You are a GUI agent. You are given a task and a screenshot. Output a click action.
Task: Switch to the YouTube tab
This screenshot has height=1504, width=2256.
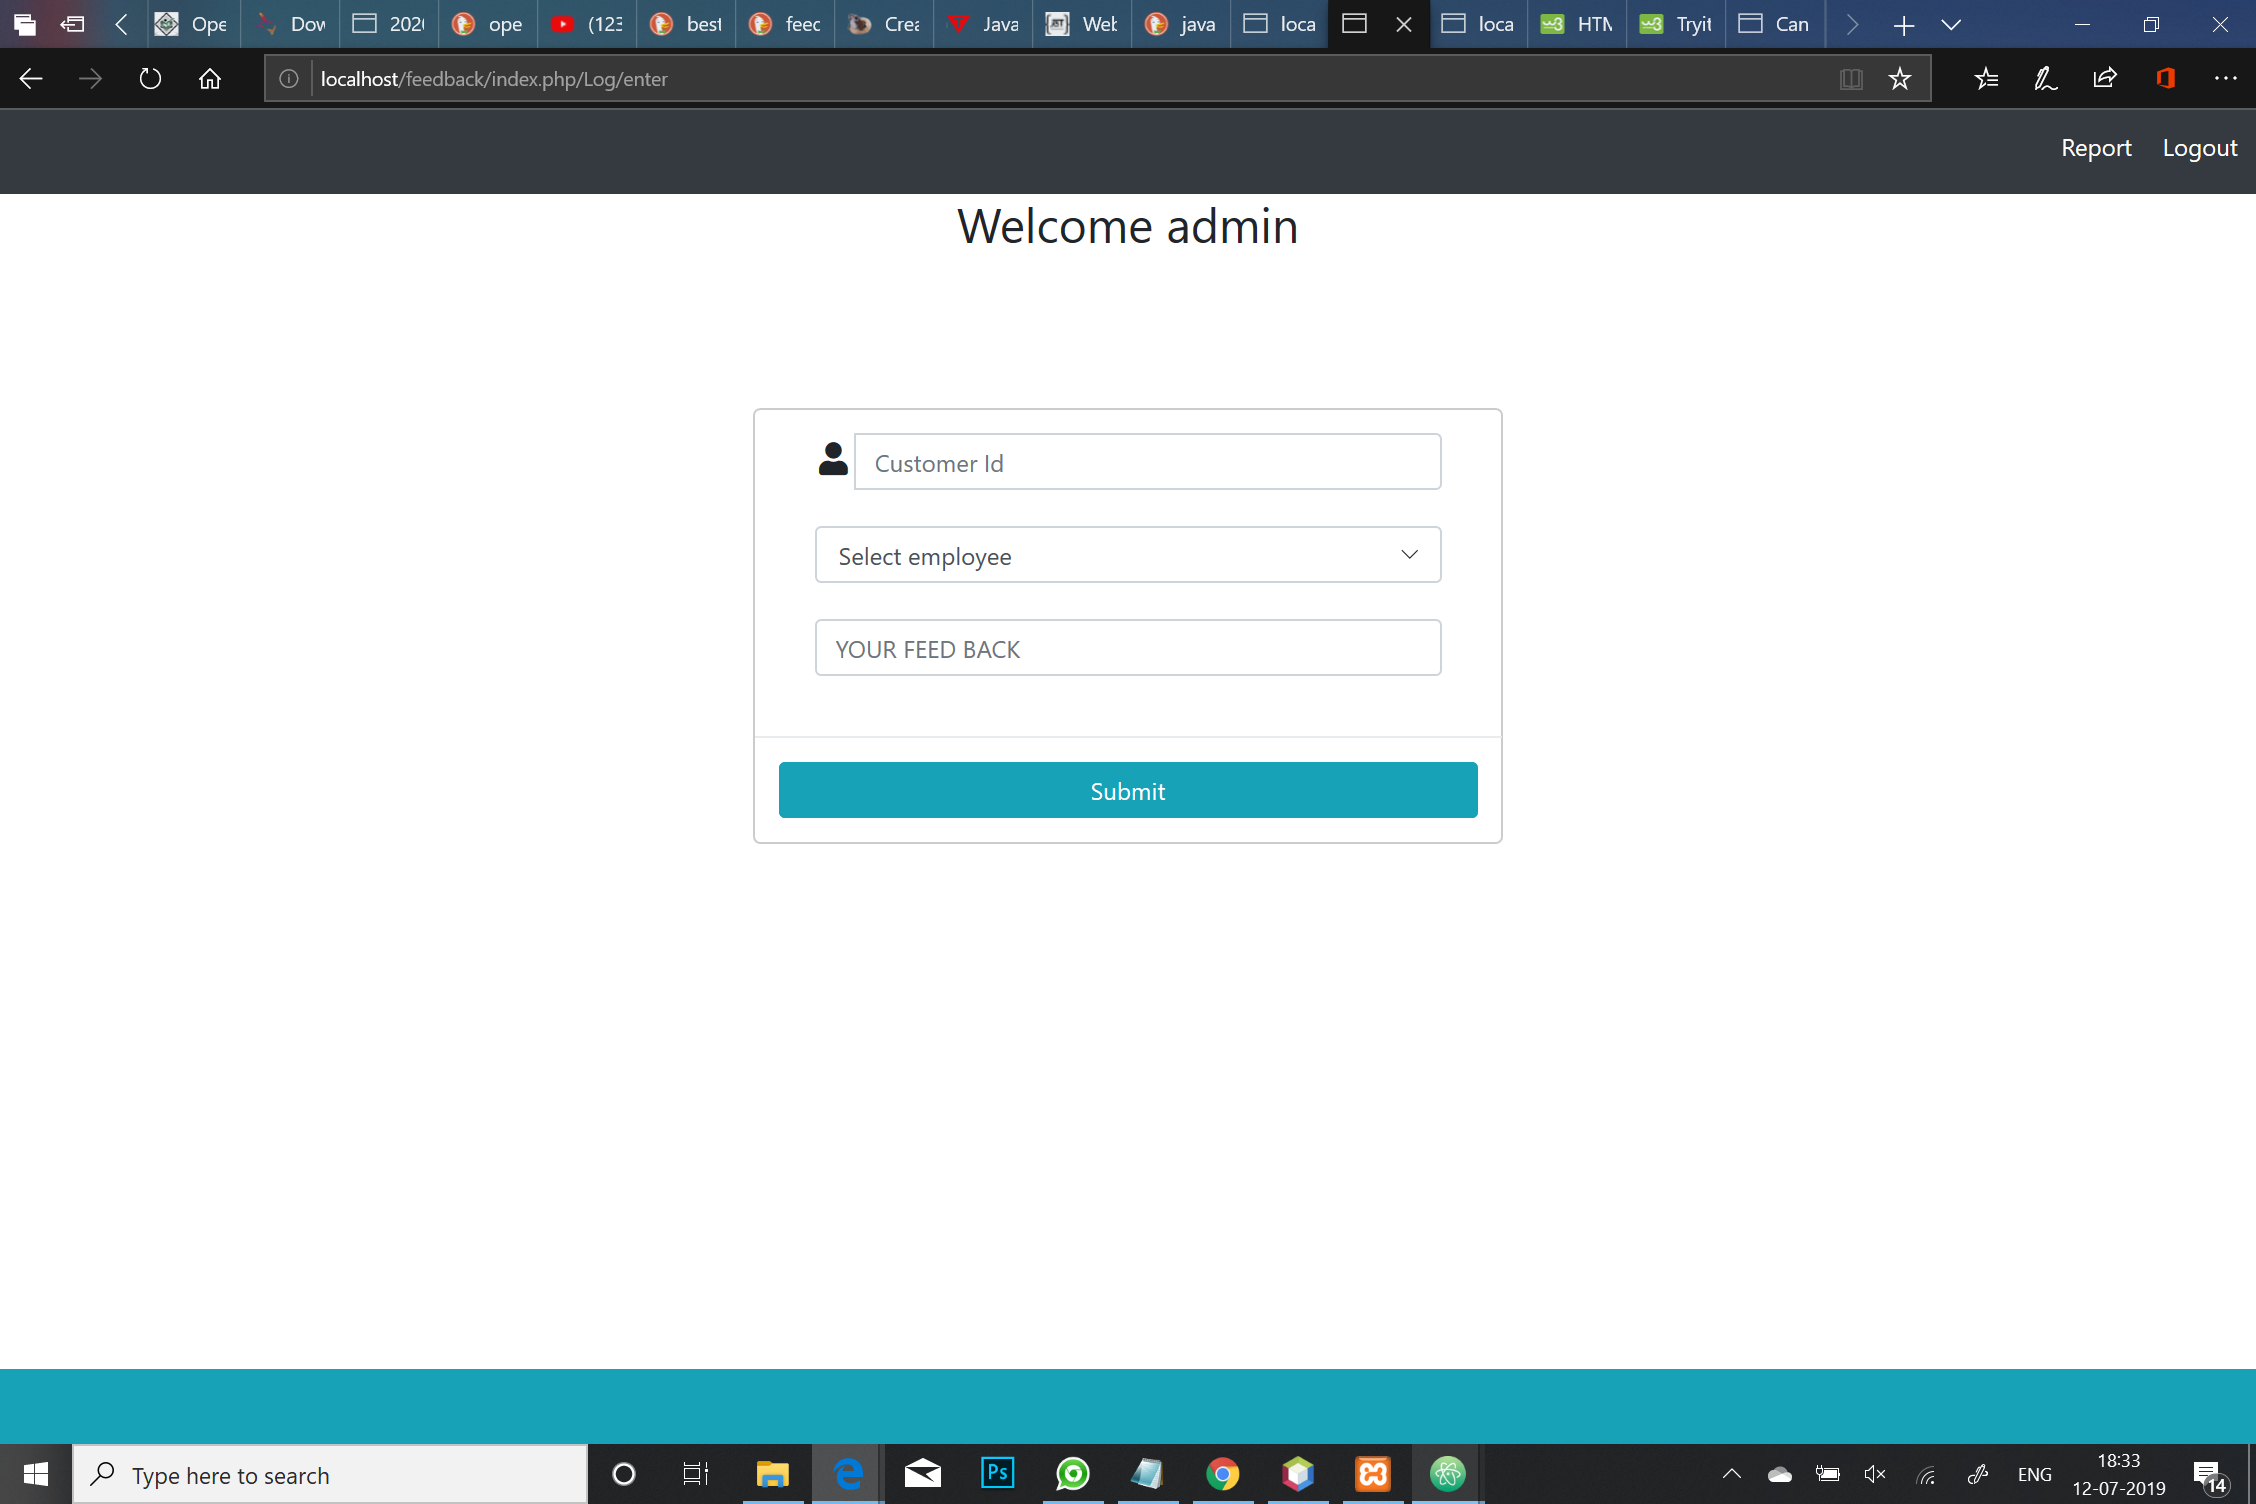[x=587, y=25]
